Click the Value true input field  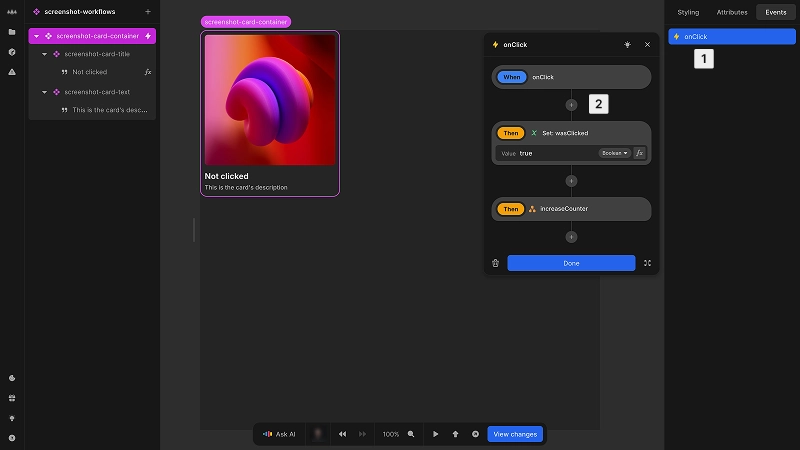pos(546,153)
